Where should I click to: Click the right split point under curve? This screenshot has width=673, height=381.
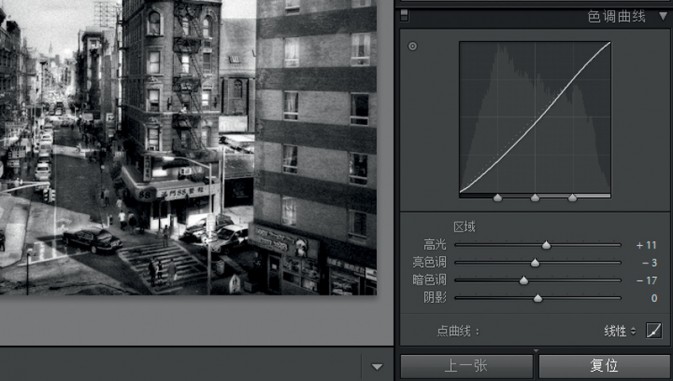[x=572, y=197]
